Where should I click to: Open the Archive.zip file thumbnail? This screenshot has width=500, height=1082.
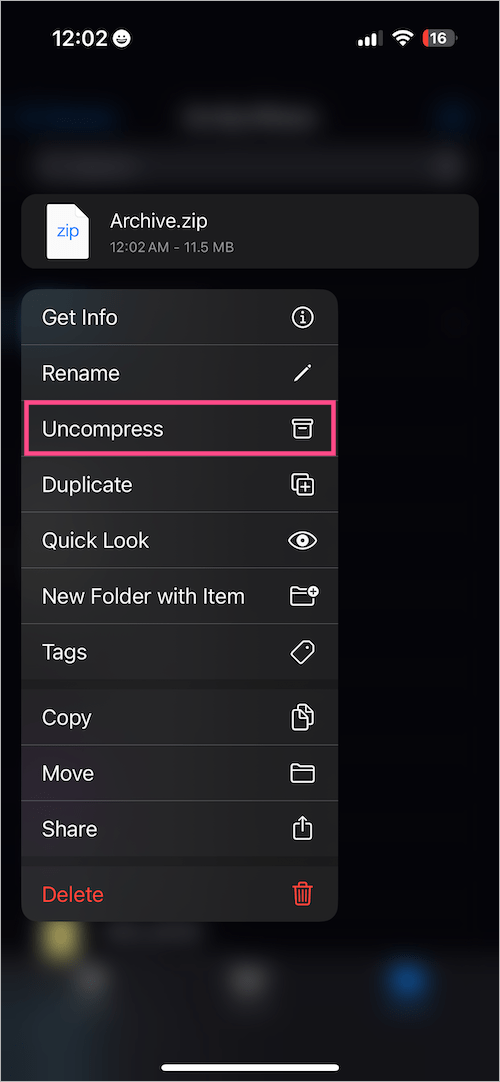pos(68,231)
